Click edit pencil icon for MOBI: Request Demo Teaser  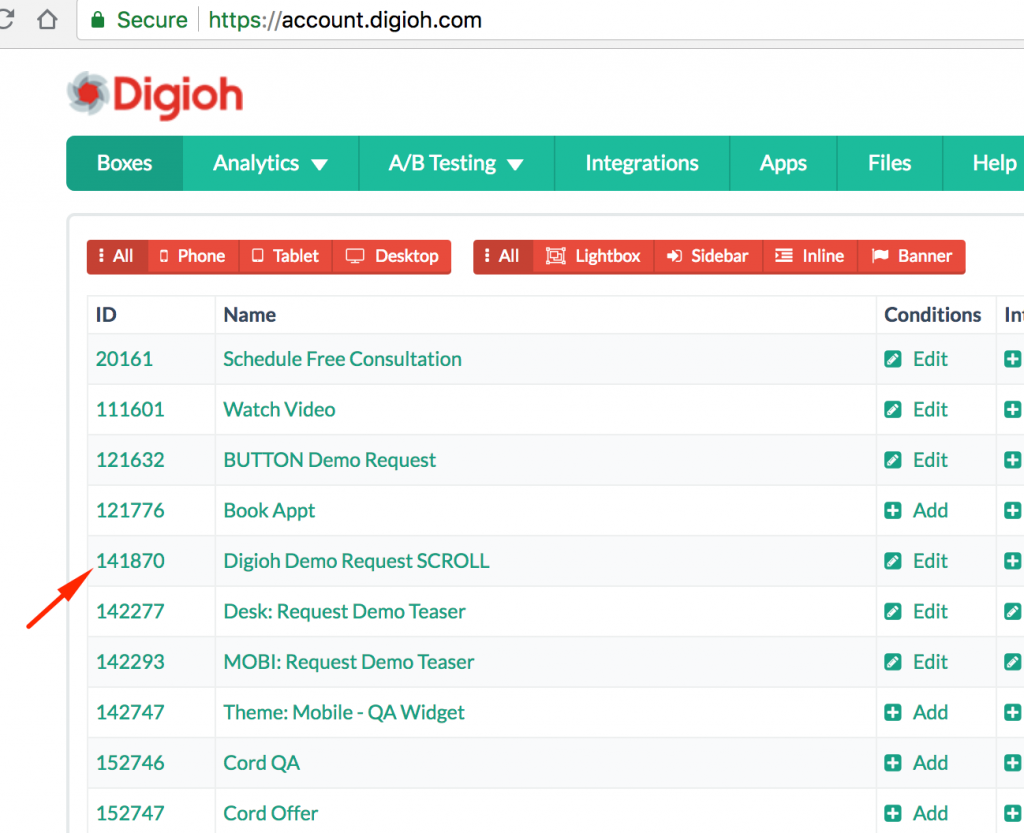click(893, 662)
